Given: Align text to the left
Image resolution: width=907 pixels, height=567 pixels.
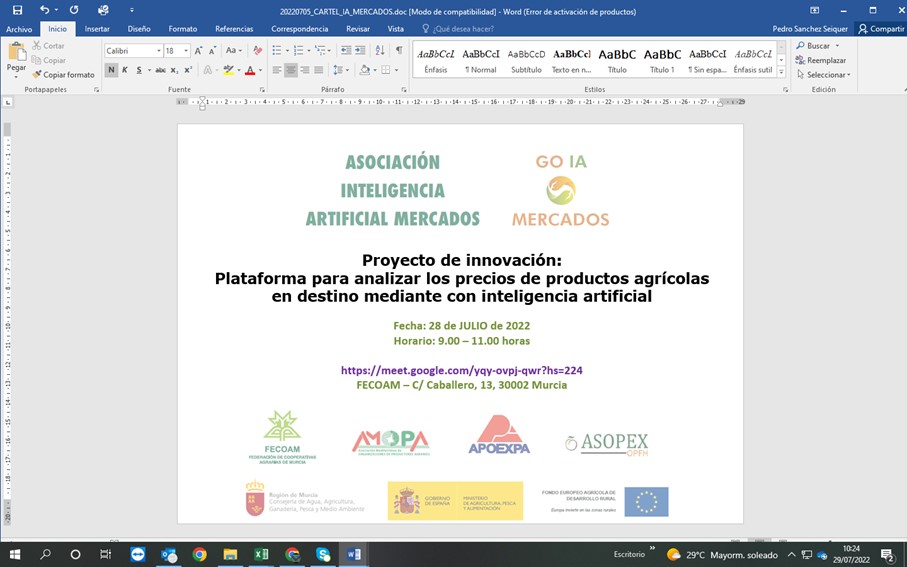Looking at the screenshot, I should [277, 70].
